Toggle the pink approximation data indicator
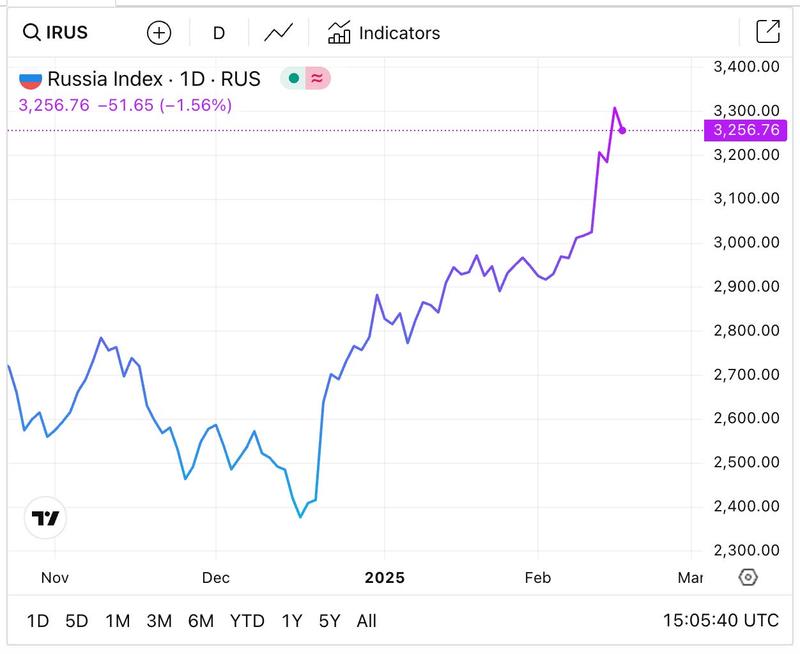Image resolution: width=800 pixels, height=654 pixels. coord(317,78)
